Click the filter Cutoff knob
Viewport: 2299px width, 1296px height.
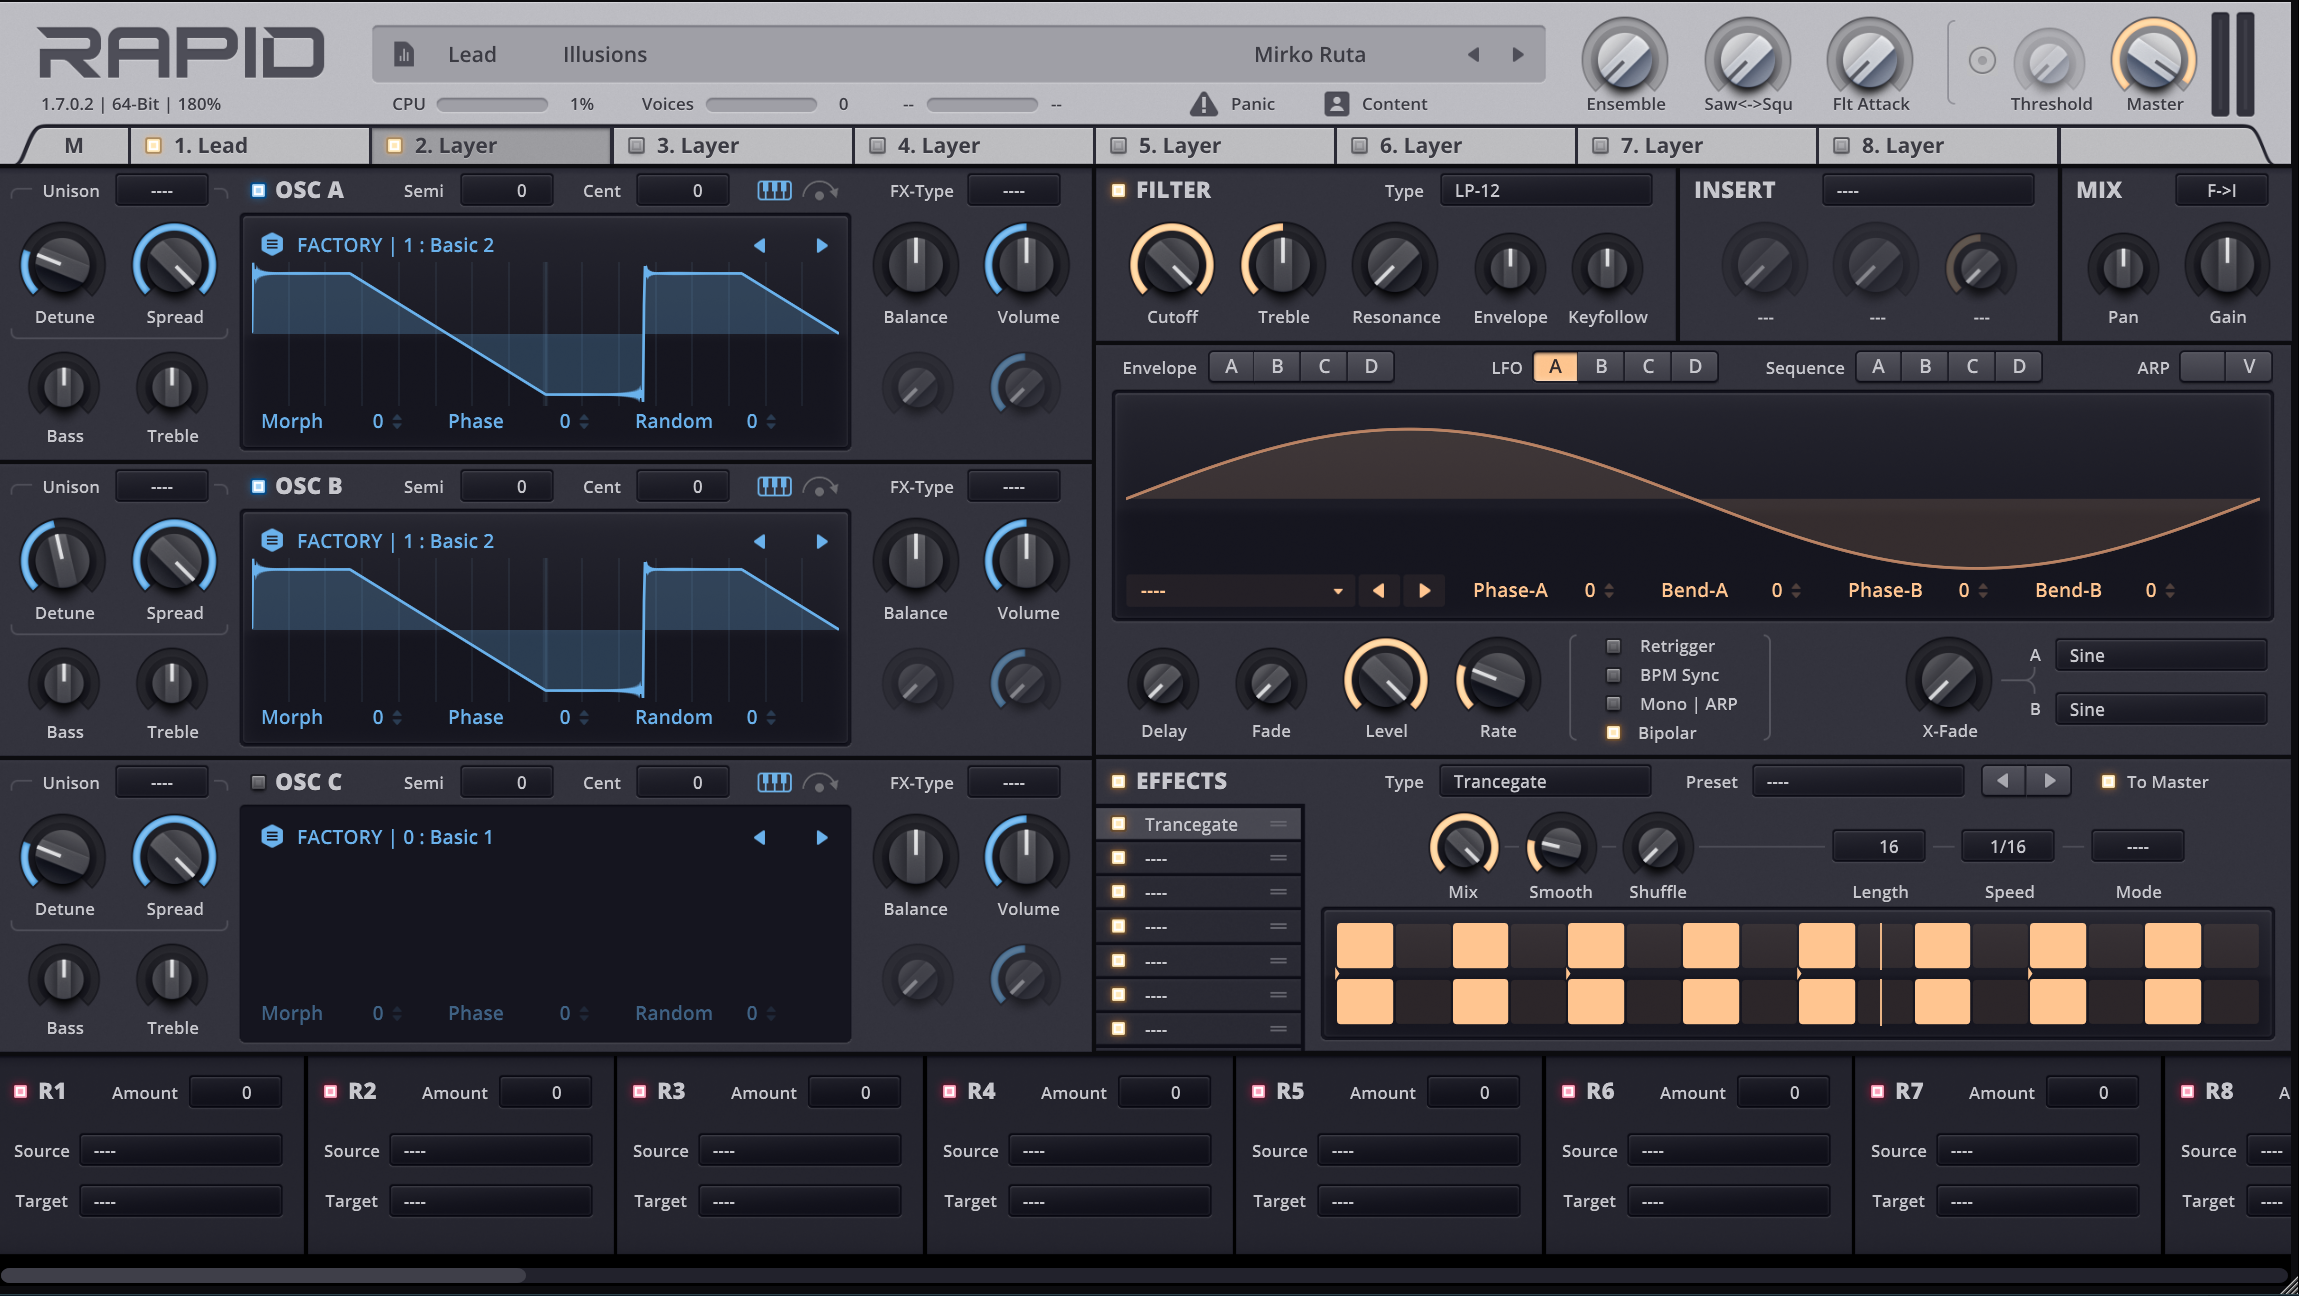point(1172,265)
